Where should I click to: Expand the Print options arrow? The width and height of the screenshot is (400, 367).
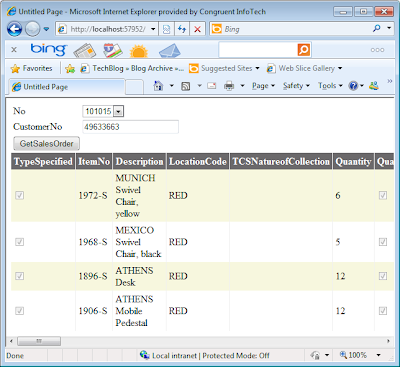[242, 86]
